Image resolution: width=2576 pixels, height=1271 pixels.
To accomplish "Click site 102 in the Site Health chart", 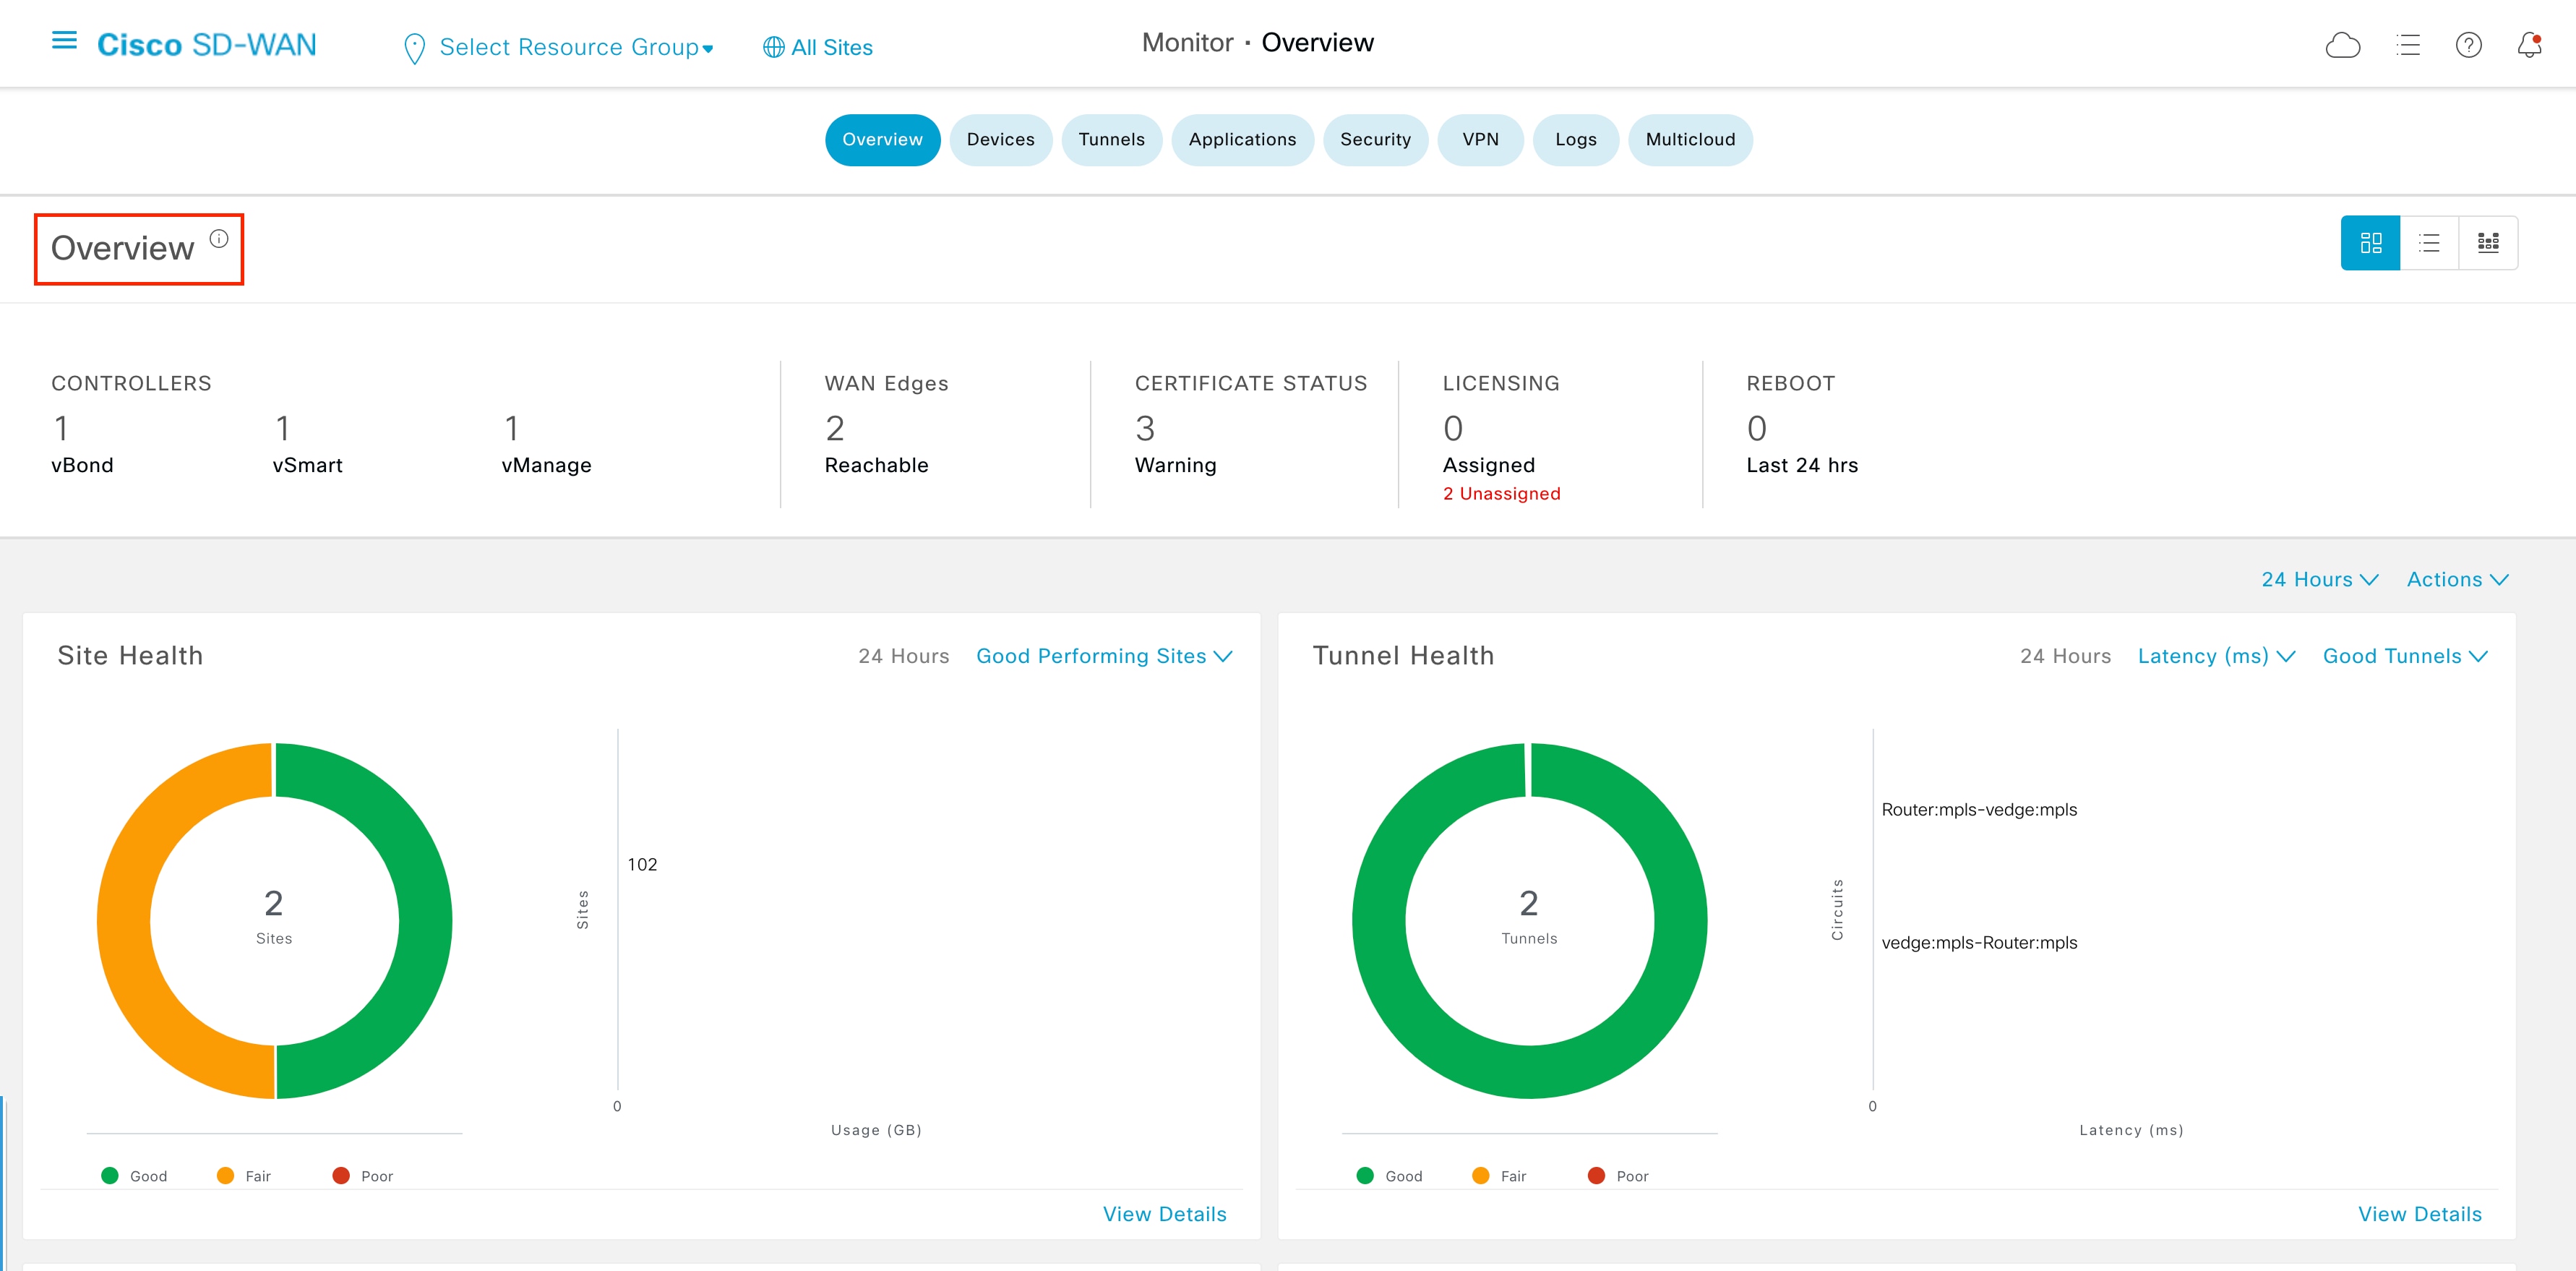I will 642,865.
